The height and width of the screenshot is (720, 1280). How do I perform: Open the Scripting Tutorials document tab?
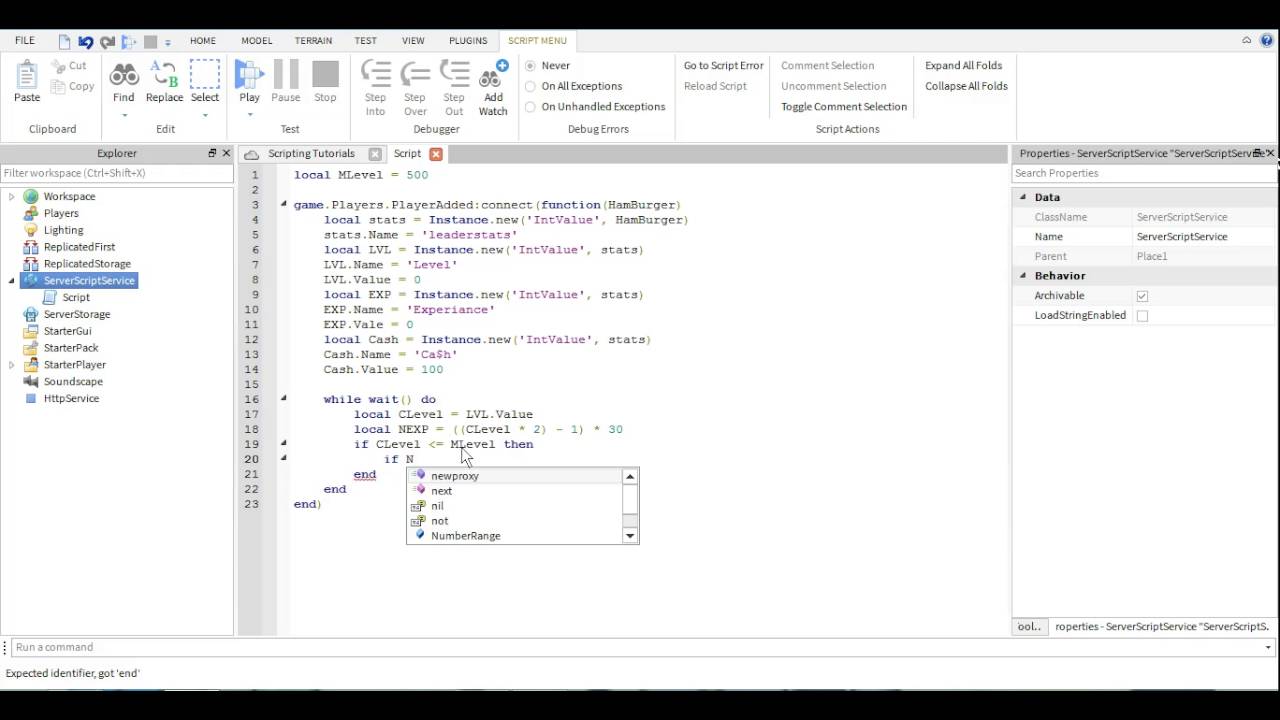[x=311, y=154]
